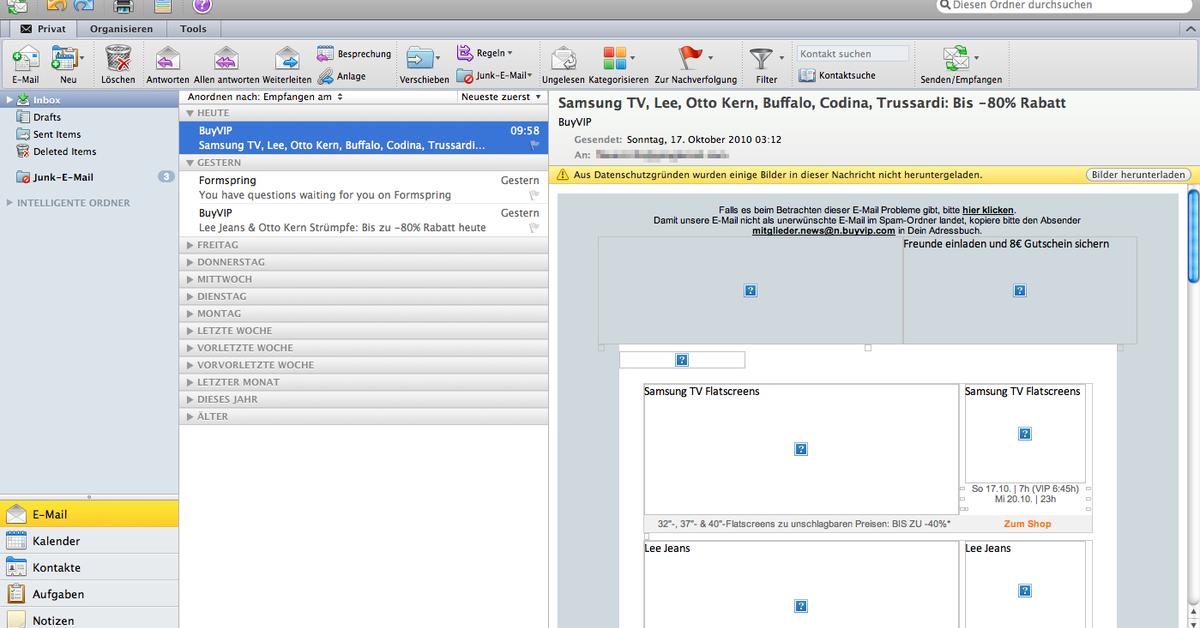Image resolution: width=1200 pixels, height=628 pixels.
Task: Open the Zur Nachverfolgung dropdown arrow
Action: pos(711,58)
